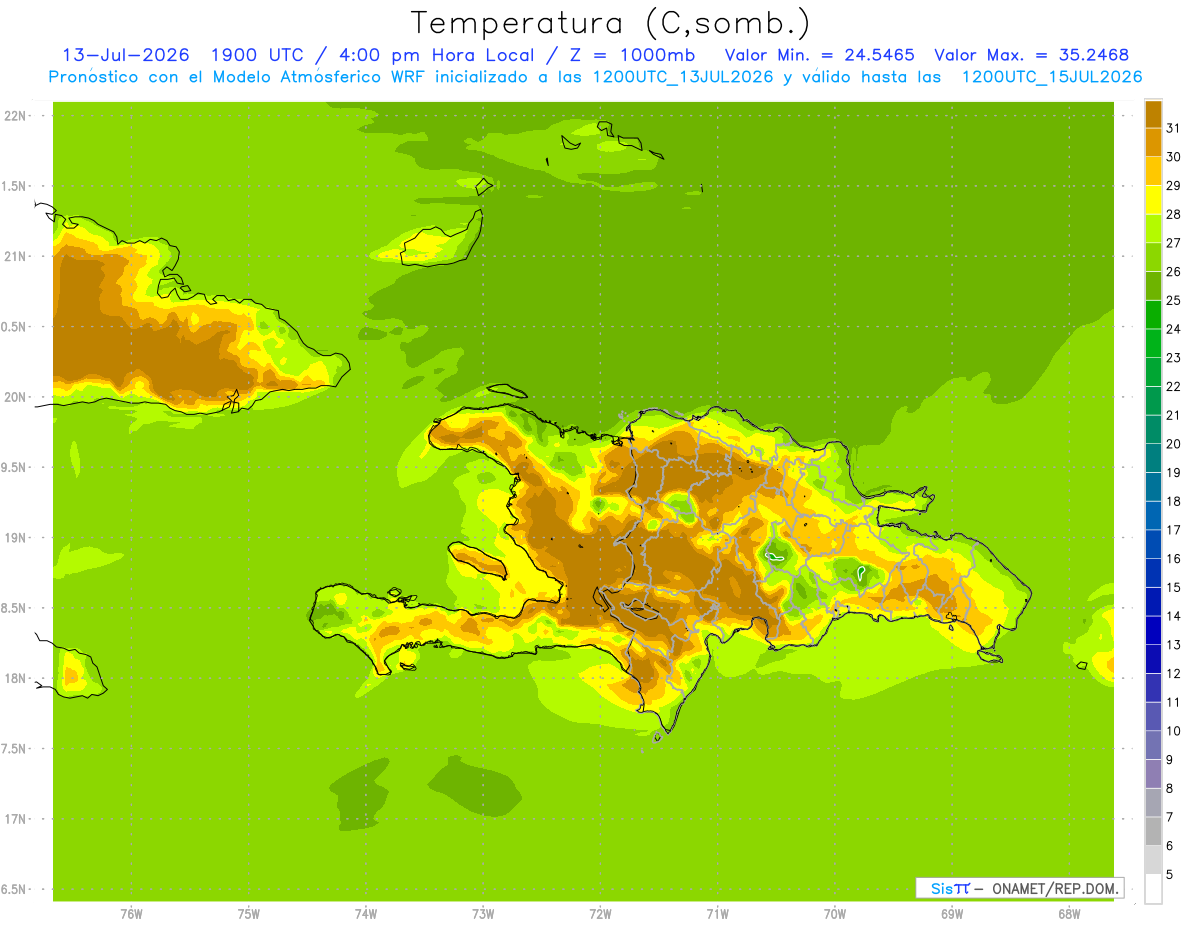Click the "75W" longitude axis label
The width and height of the screenshot is (1200, 927).
coord(249,914)
